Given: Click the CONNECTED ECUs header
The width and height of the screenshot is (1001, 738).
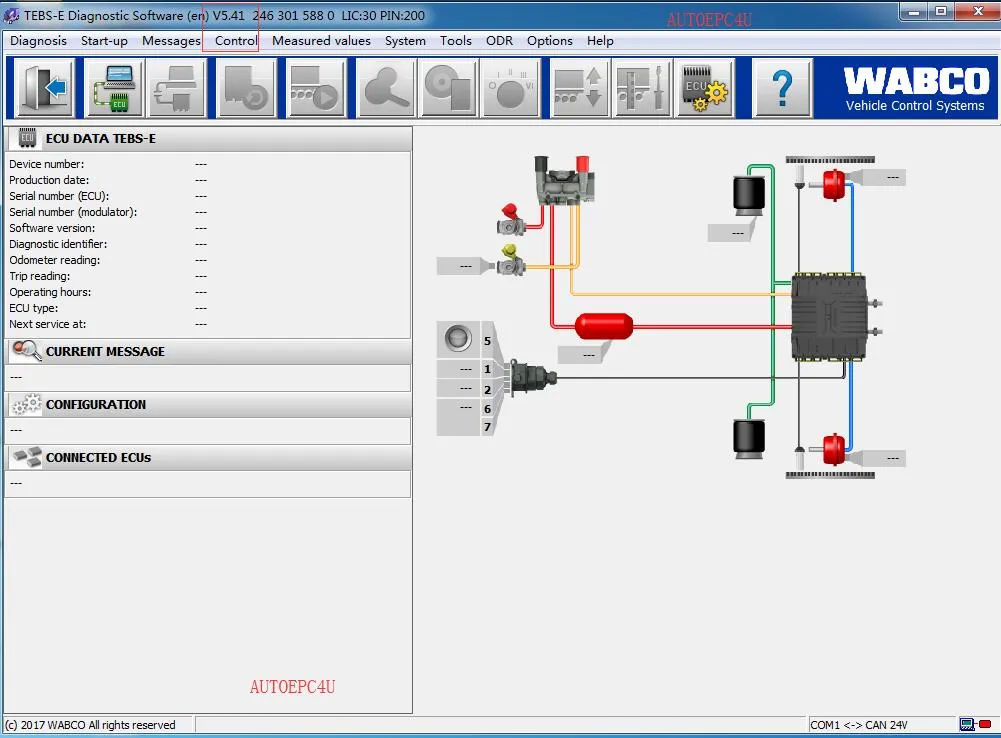Looking at the screenshot, I should [x=208, y=457].
